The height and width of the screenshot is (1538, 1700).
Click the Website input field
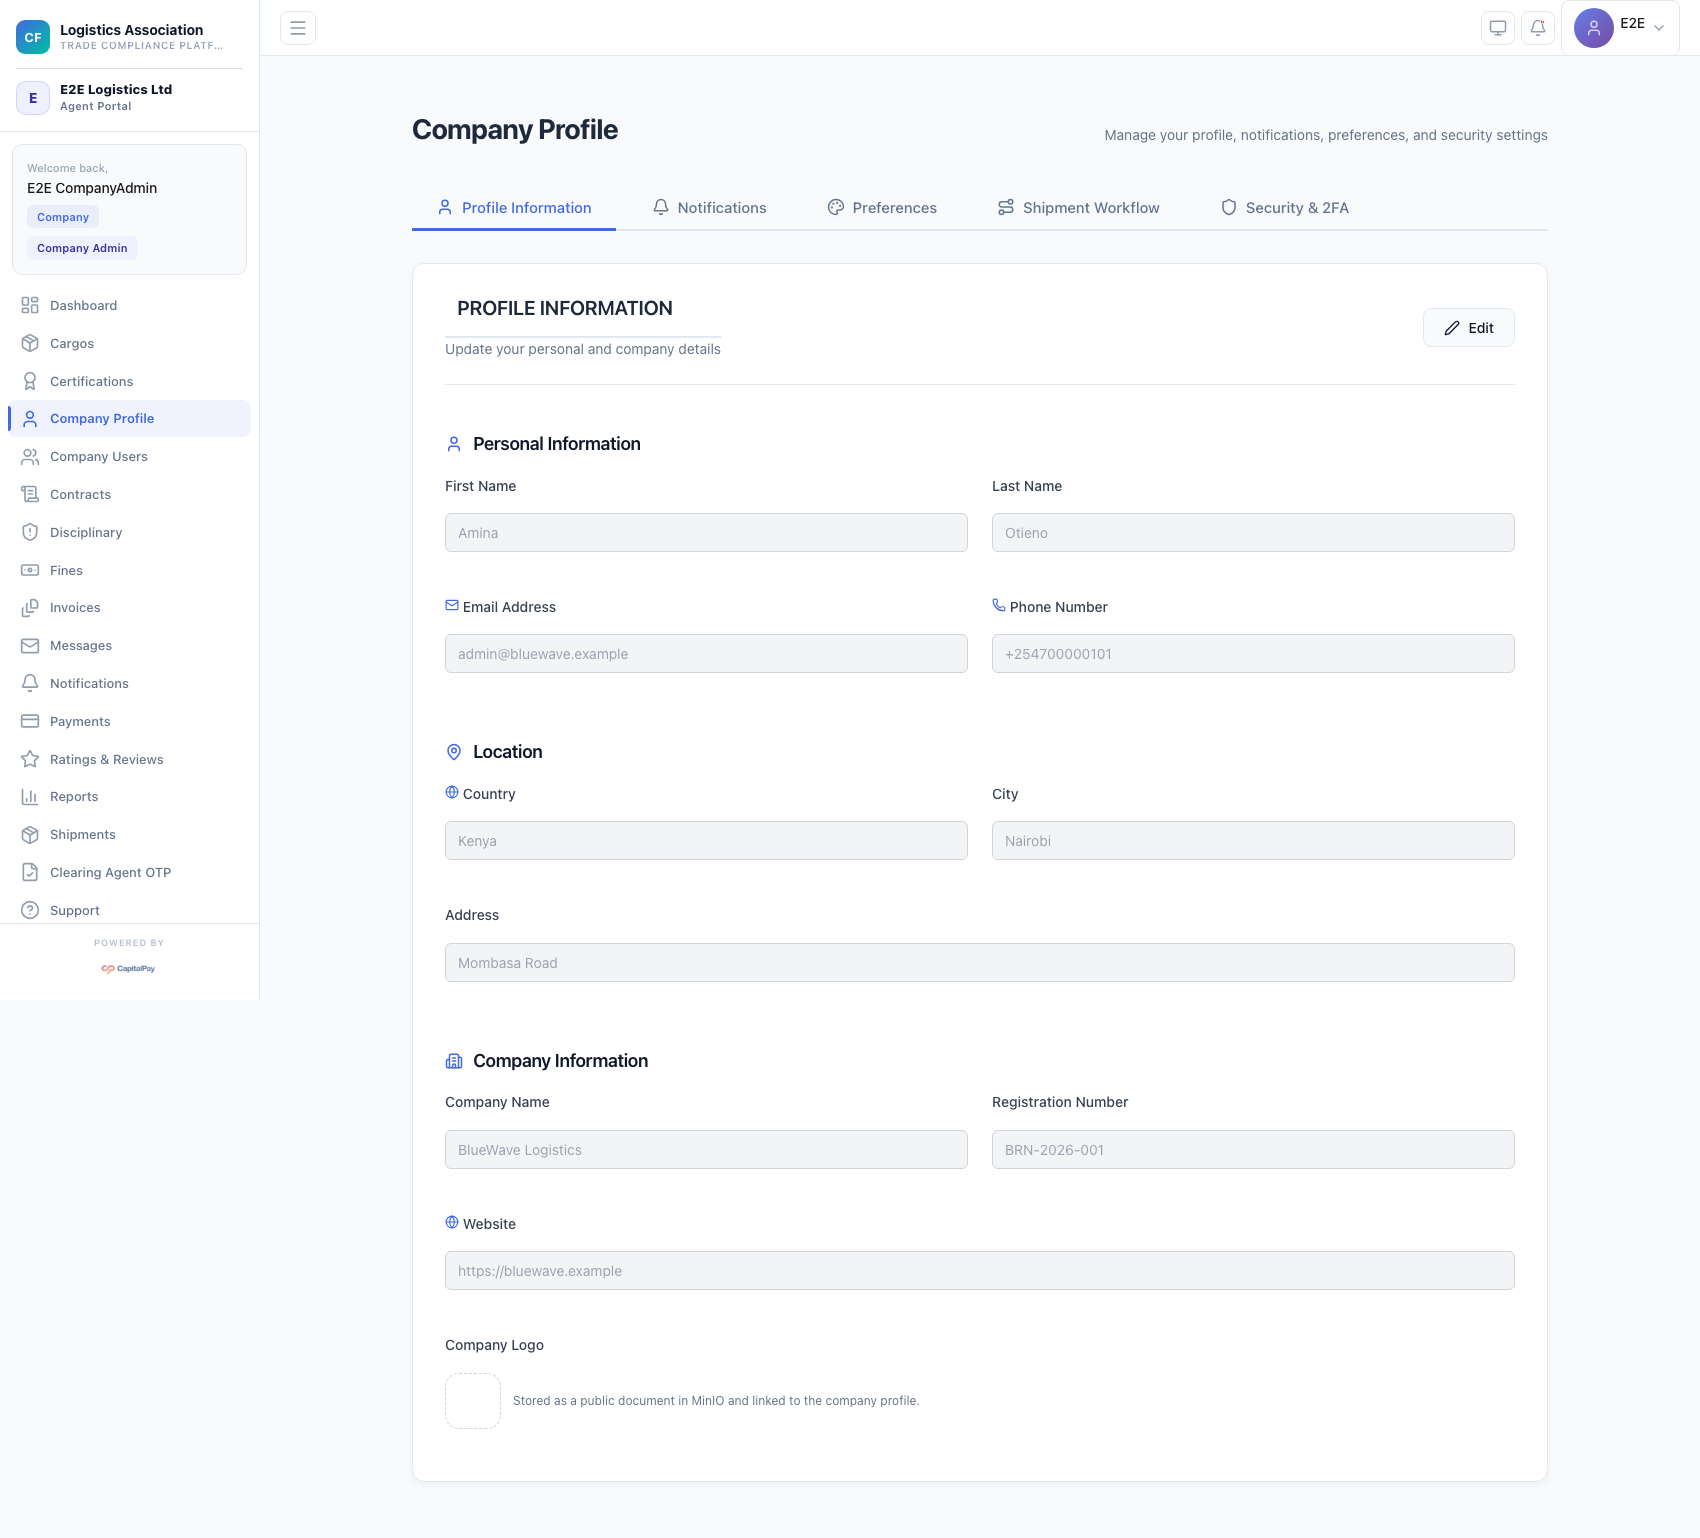point(979,1270)
